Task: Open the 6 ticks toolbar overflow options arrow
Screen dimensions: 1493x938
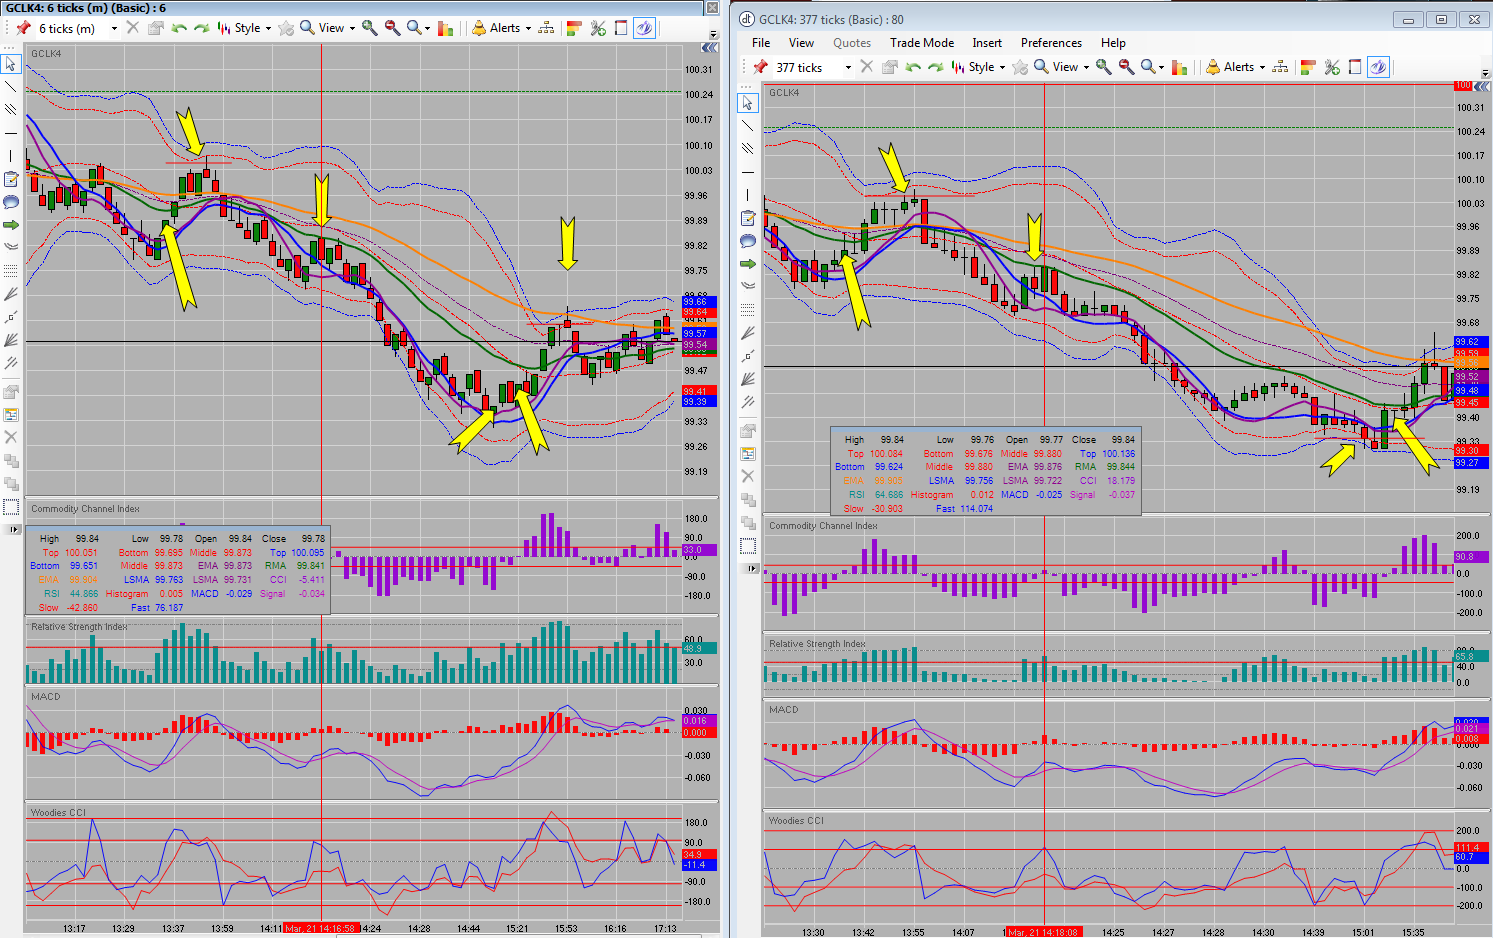Action: click(x=712, y=34)
